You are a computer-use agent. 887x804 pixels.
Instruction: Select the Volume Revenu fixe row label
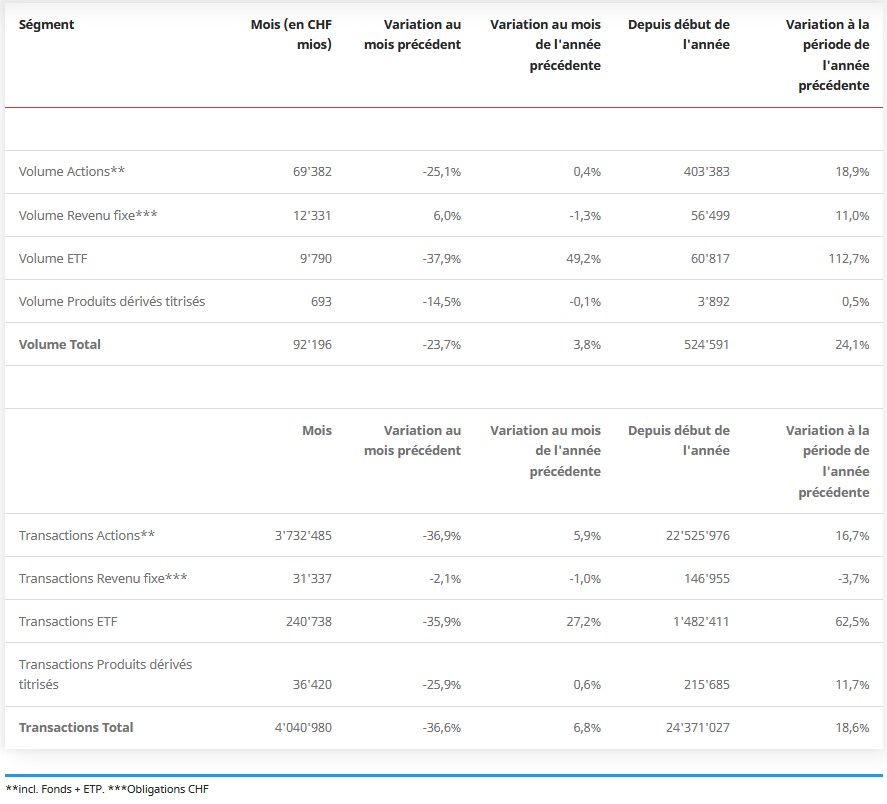[88, 215]
